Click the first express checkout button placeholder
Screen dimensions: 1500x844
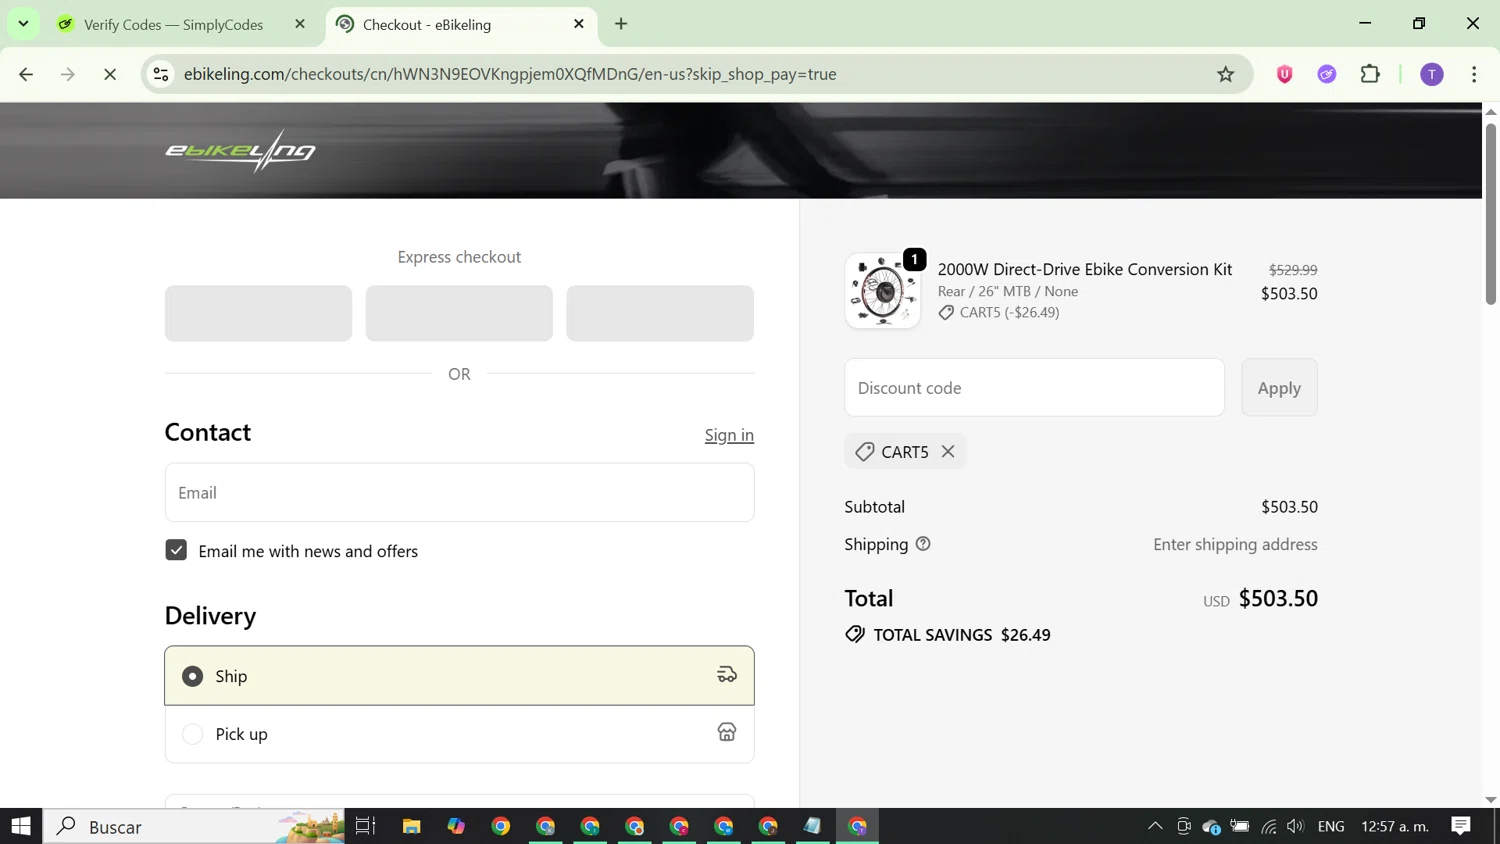(258, 313)
